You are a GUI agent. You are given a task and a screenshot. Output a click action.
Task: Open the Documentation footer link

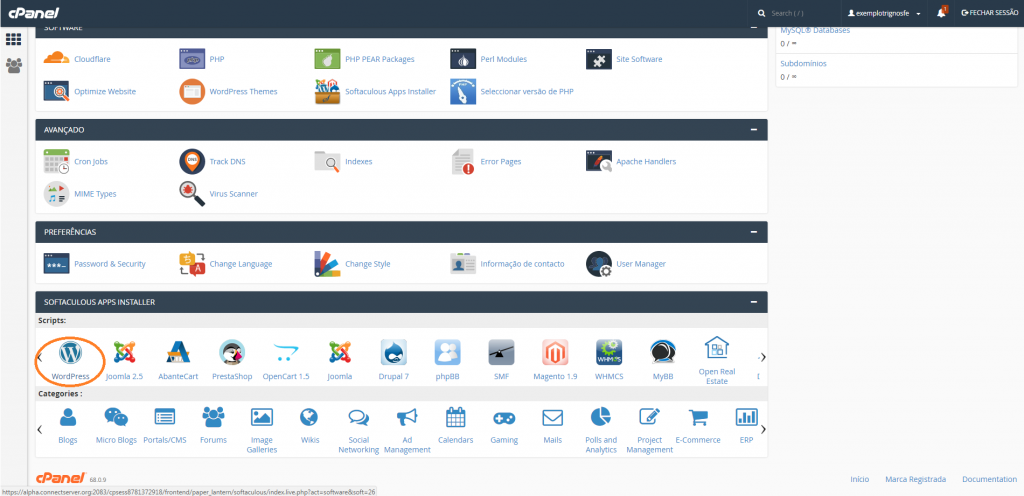pos(989,479)
